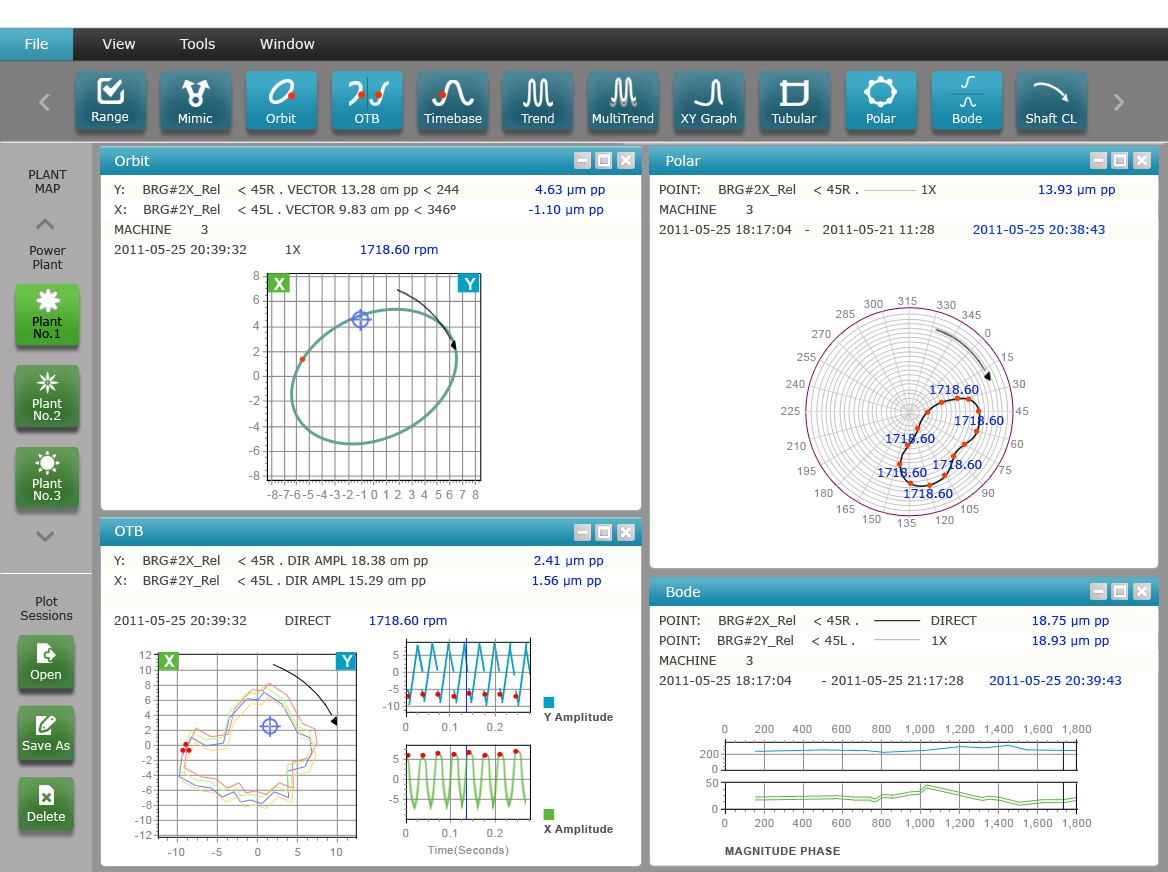Viewport: 1168px width, 872px height.
Task: Click the -1.10 µm pp Orbit value
Action: [566, 209]
